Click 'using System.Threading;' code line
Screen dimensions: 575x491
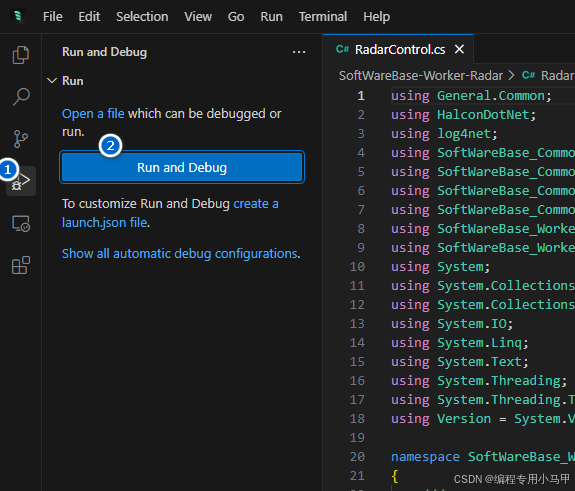(x=479, y=381)
